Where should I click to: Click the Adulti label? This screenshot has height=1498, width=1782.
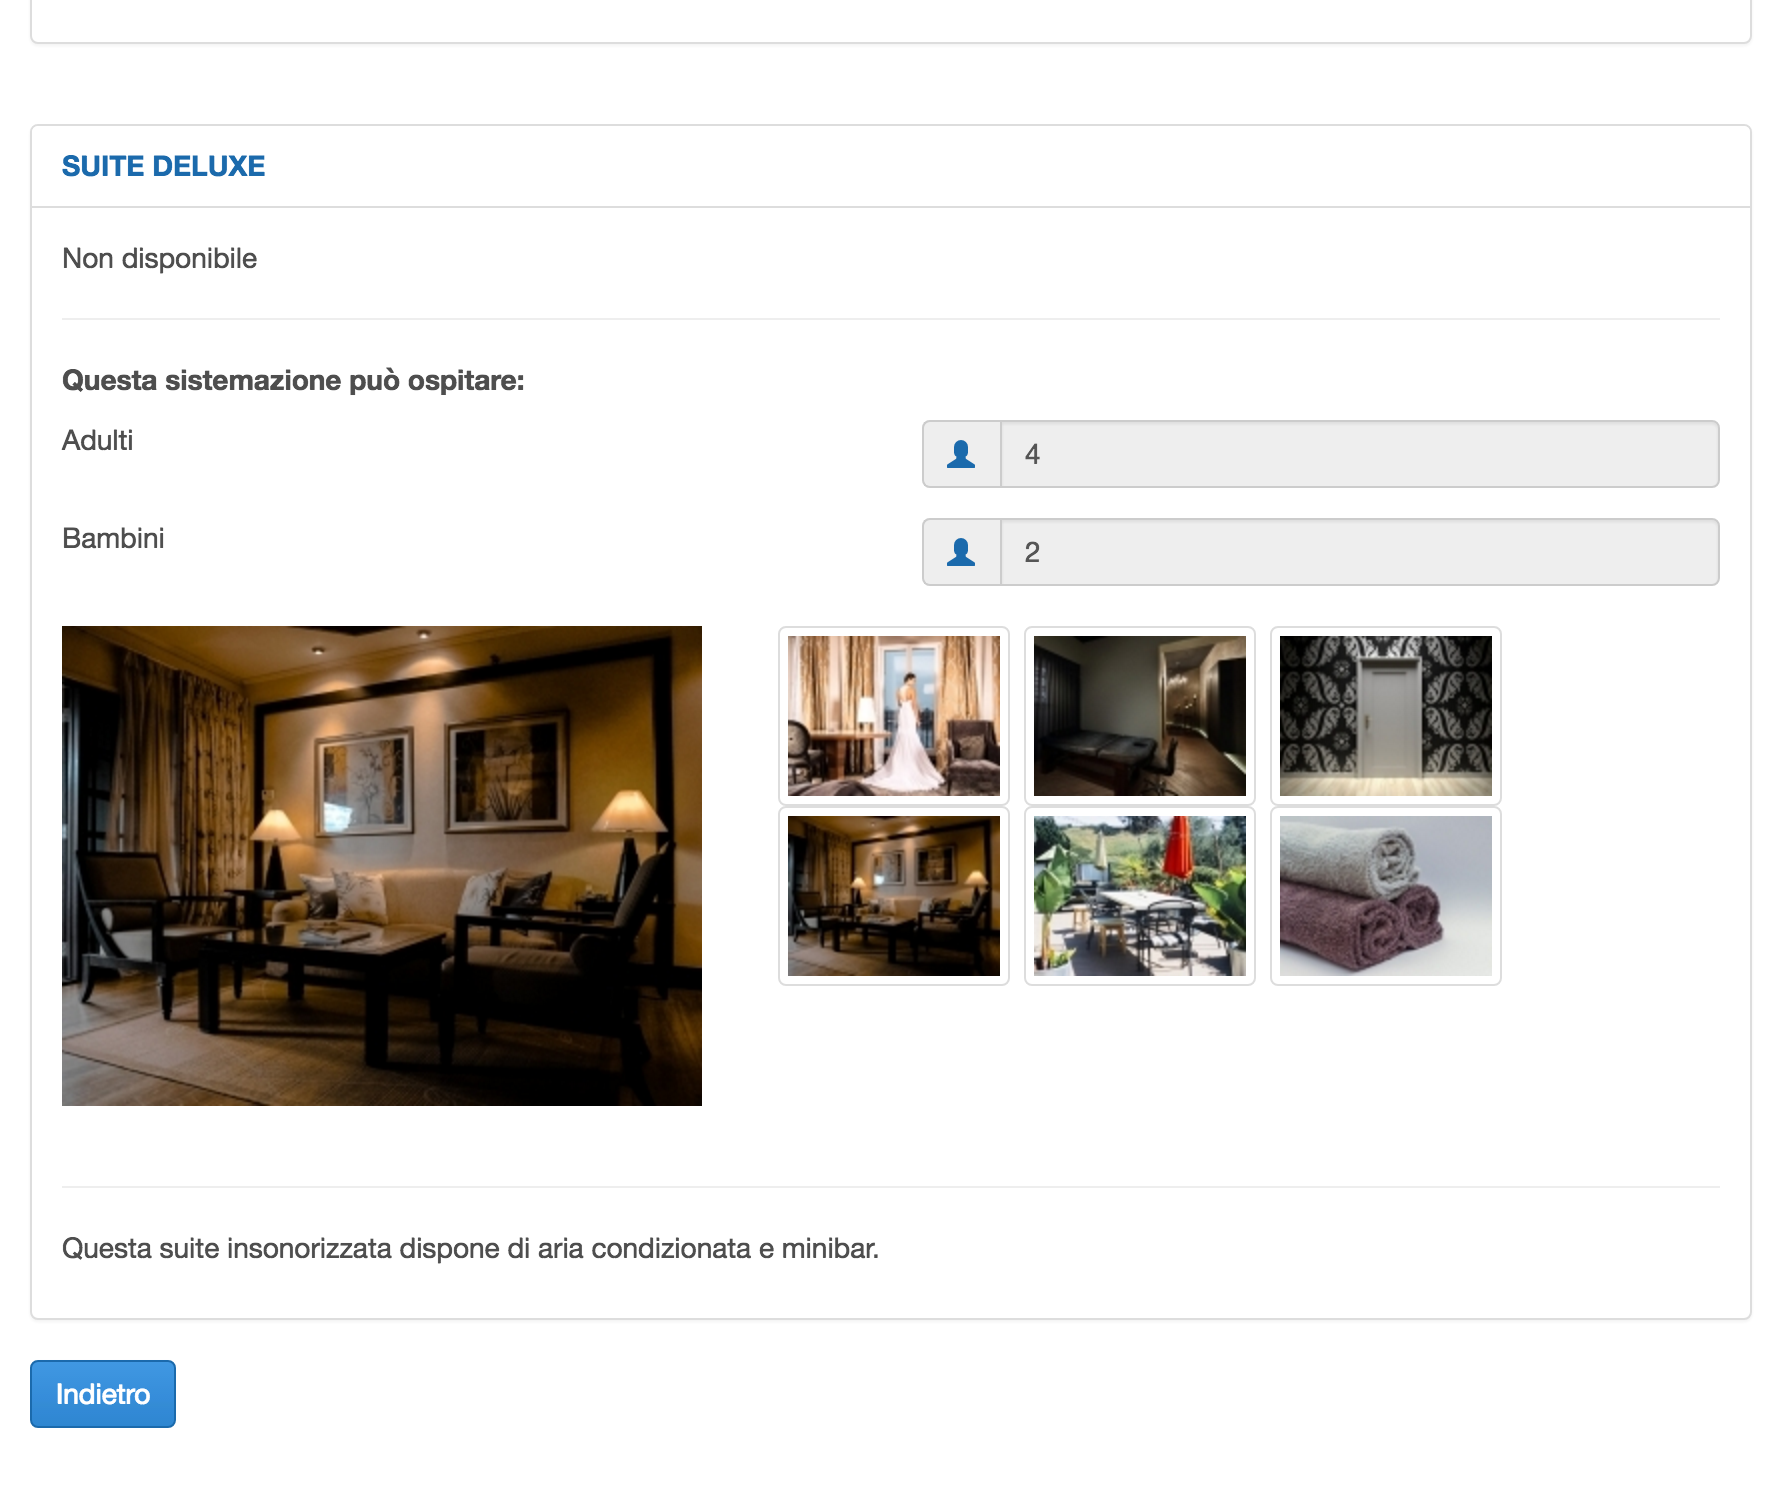coord(98,441)
